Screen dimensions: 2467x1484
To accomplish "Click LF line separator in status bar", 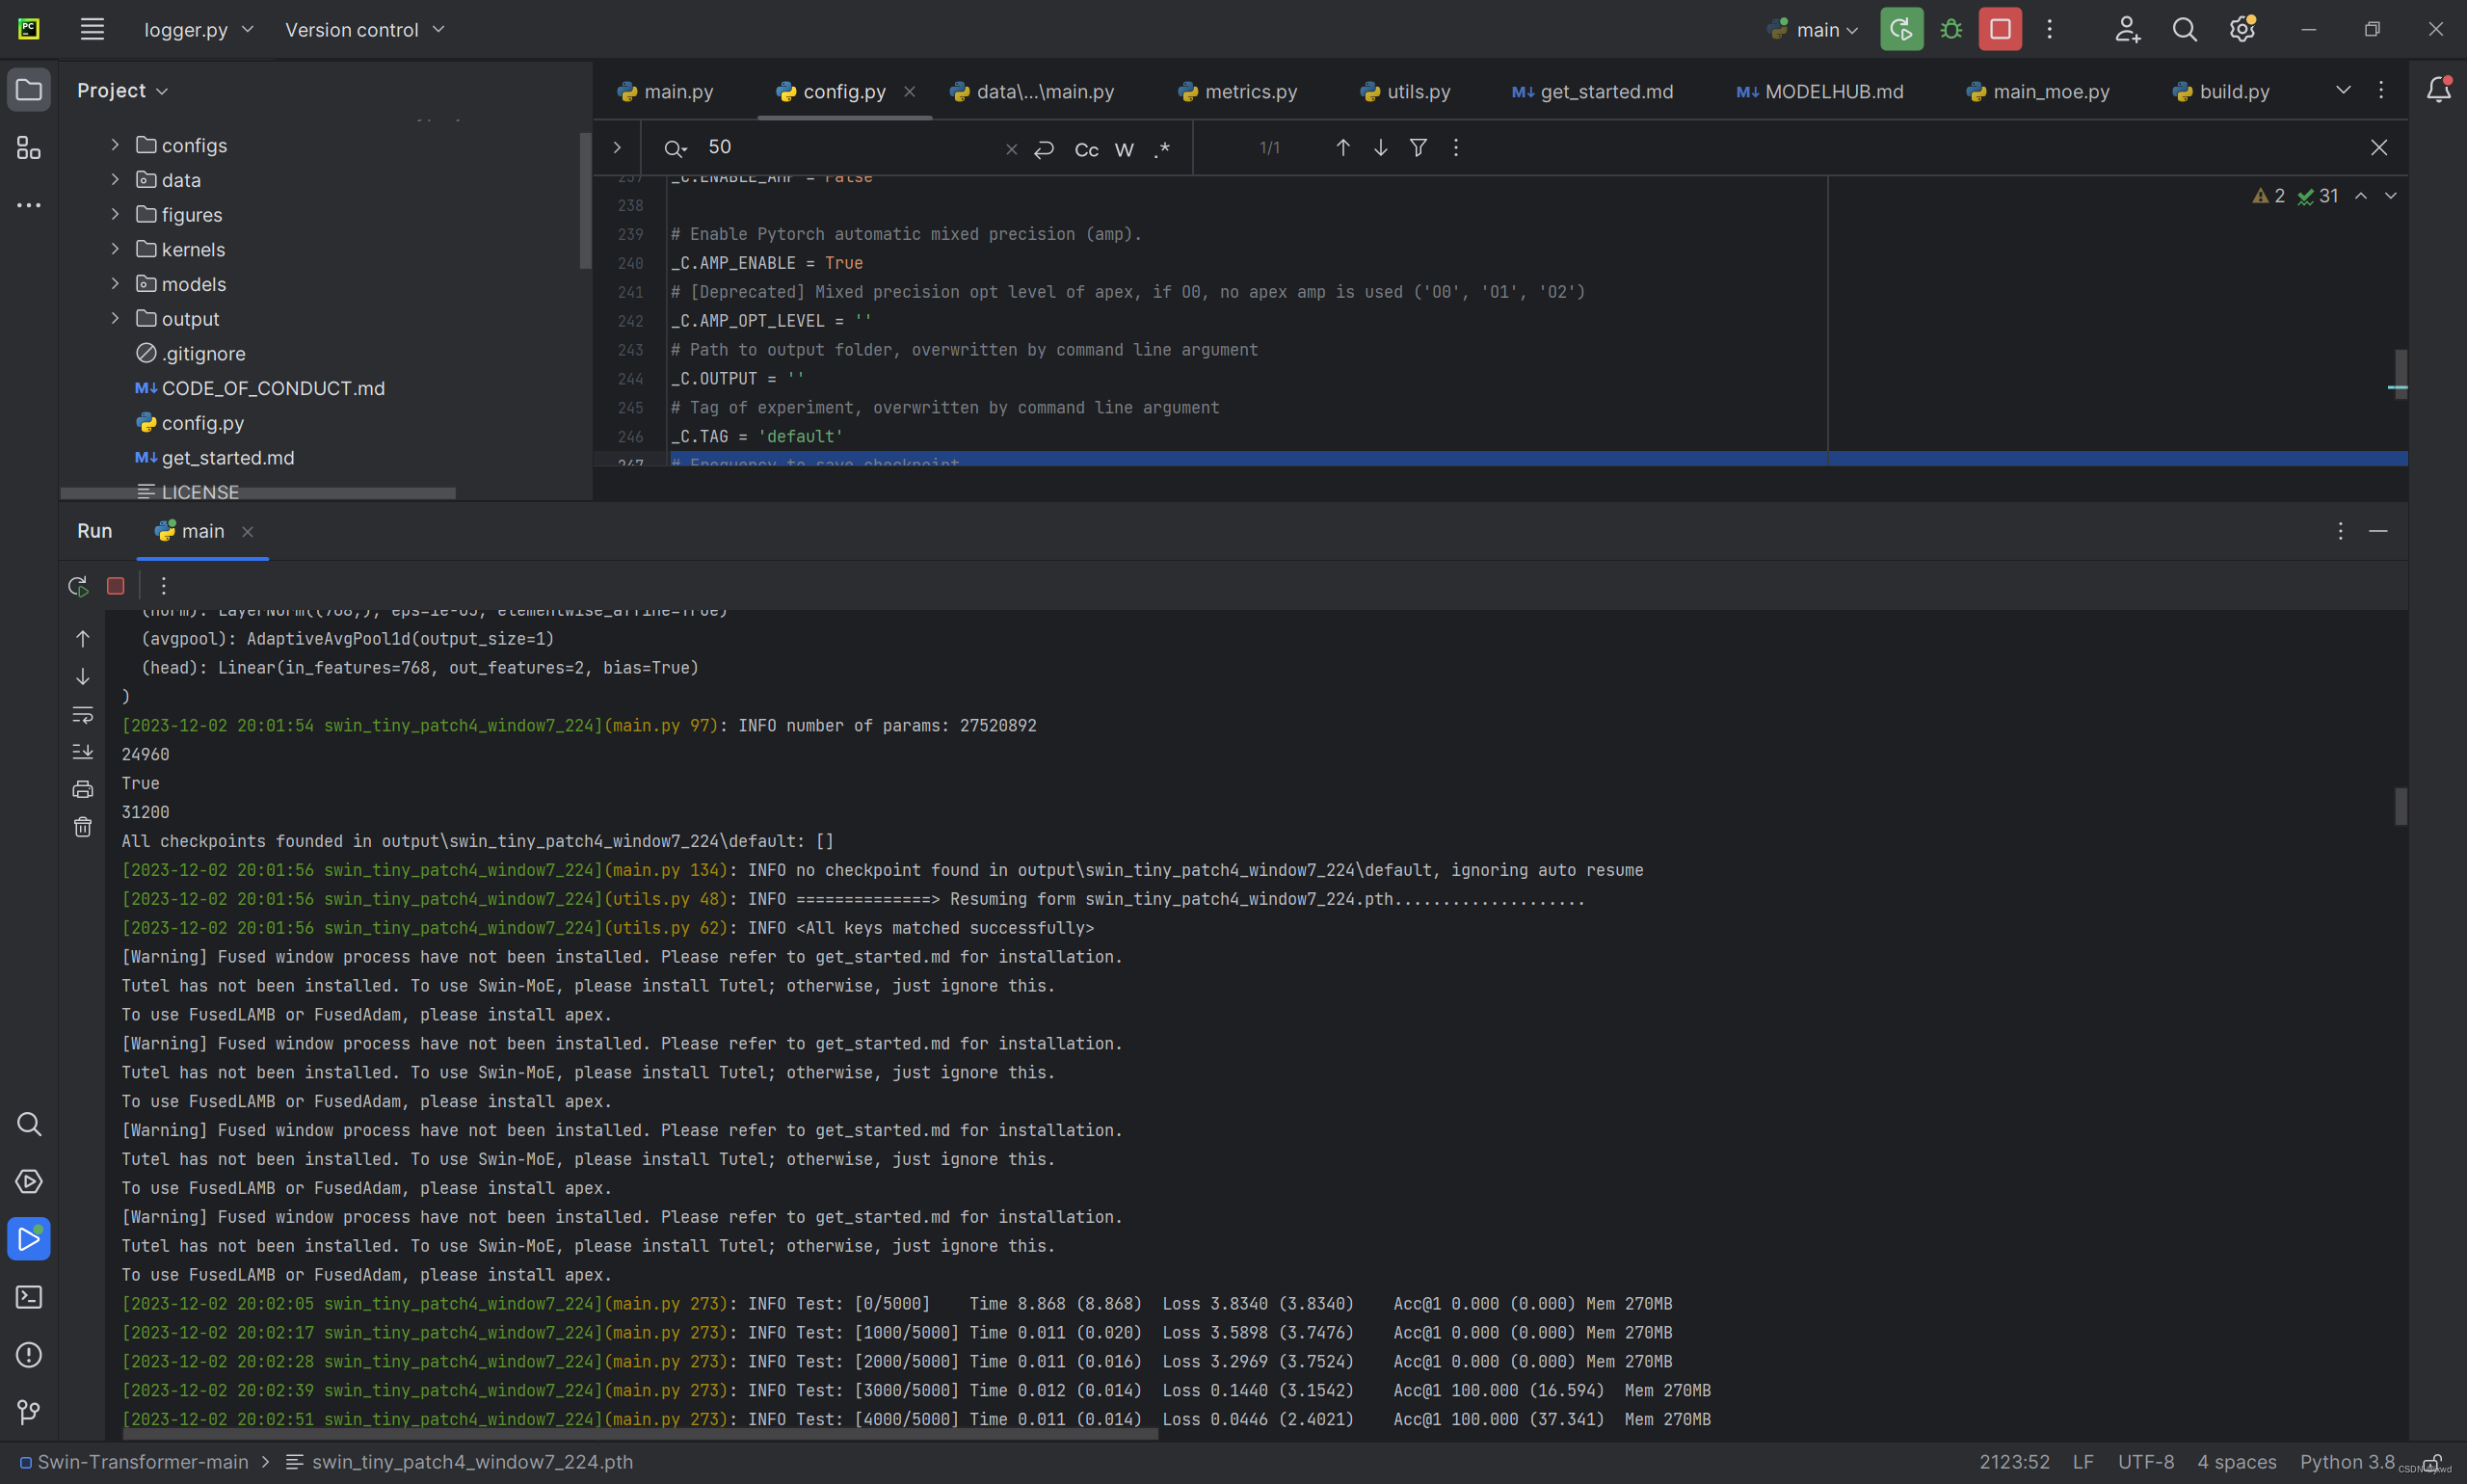I will (2083, 1462).
